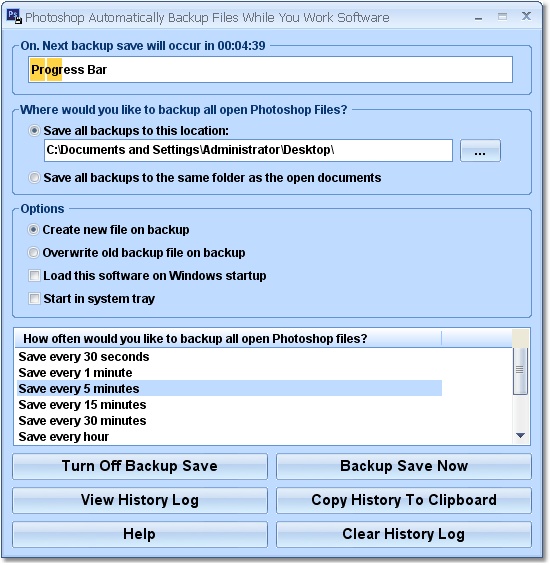This screenshot has height=565, width=550.
Task: Click the interval list scrollbar thumb
Action: tap(520, 370)
